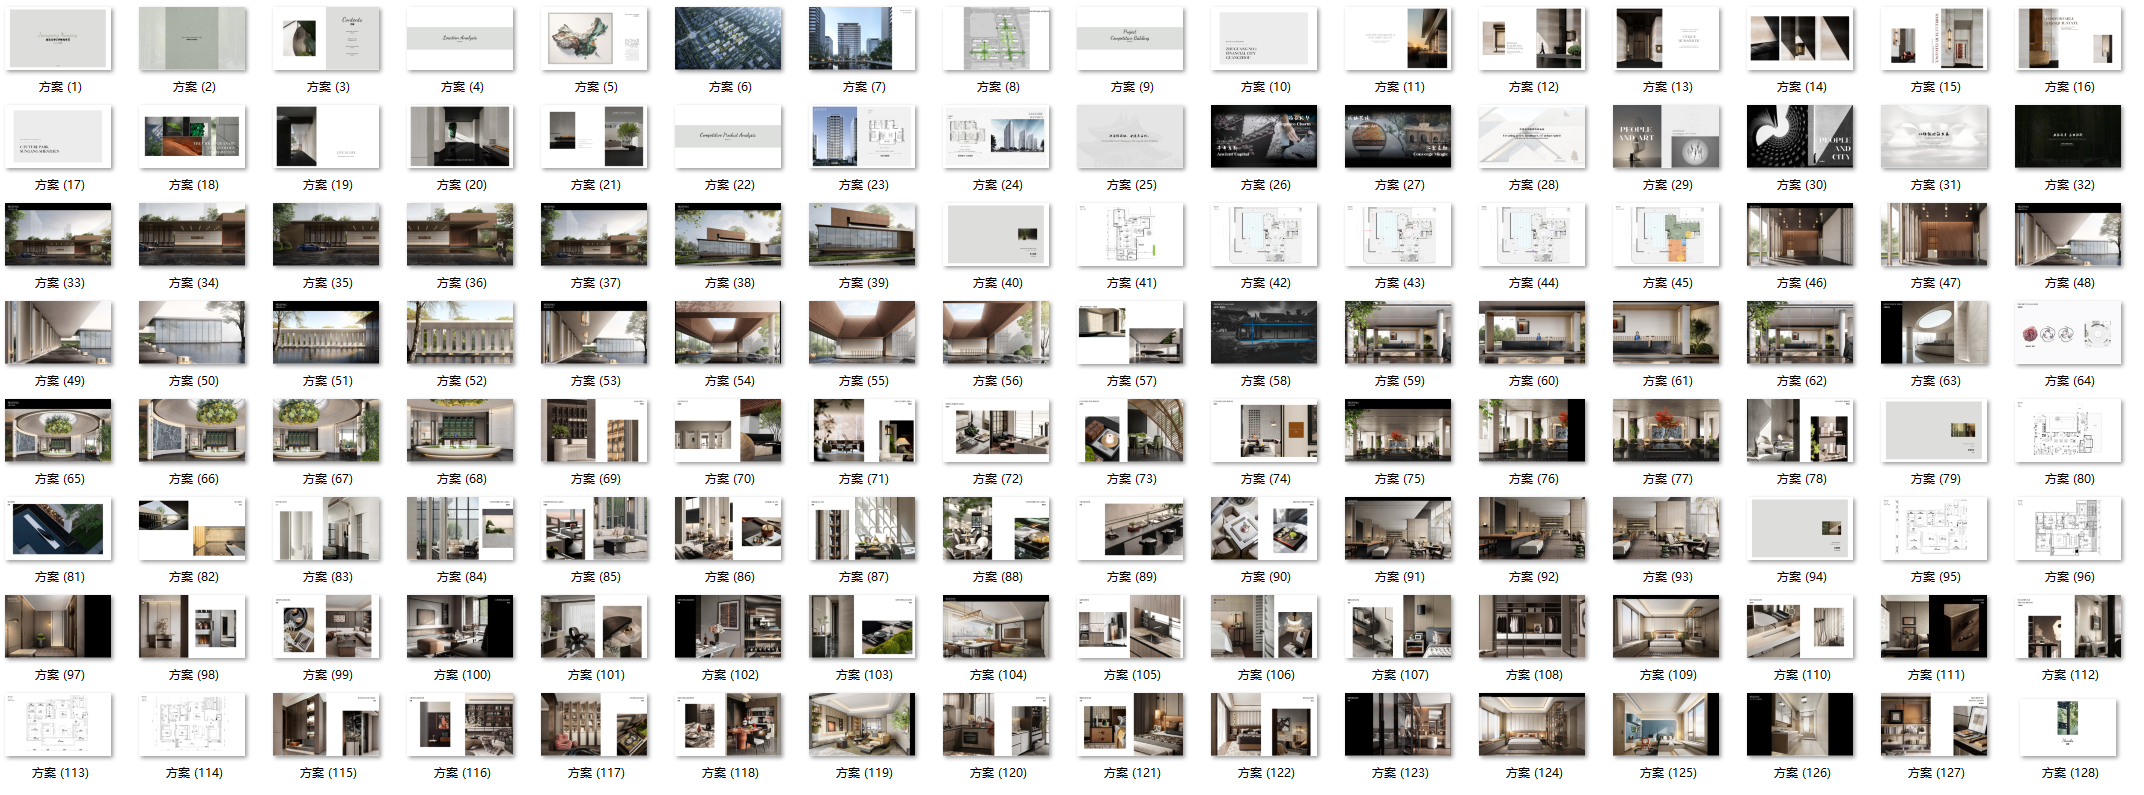The width and height of the screenshot is (2144, 795).
Task: Open the site plan thumbnail 方案 (8)
Action: tap(997, 39)
